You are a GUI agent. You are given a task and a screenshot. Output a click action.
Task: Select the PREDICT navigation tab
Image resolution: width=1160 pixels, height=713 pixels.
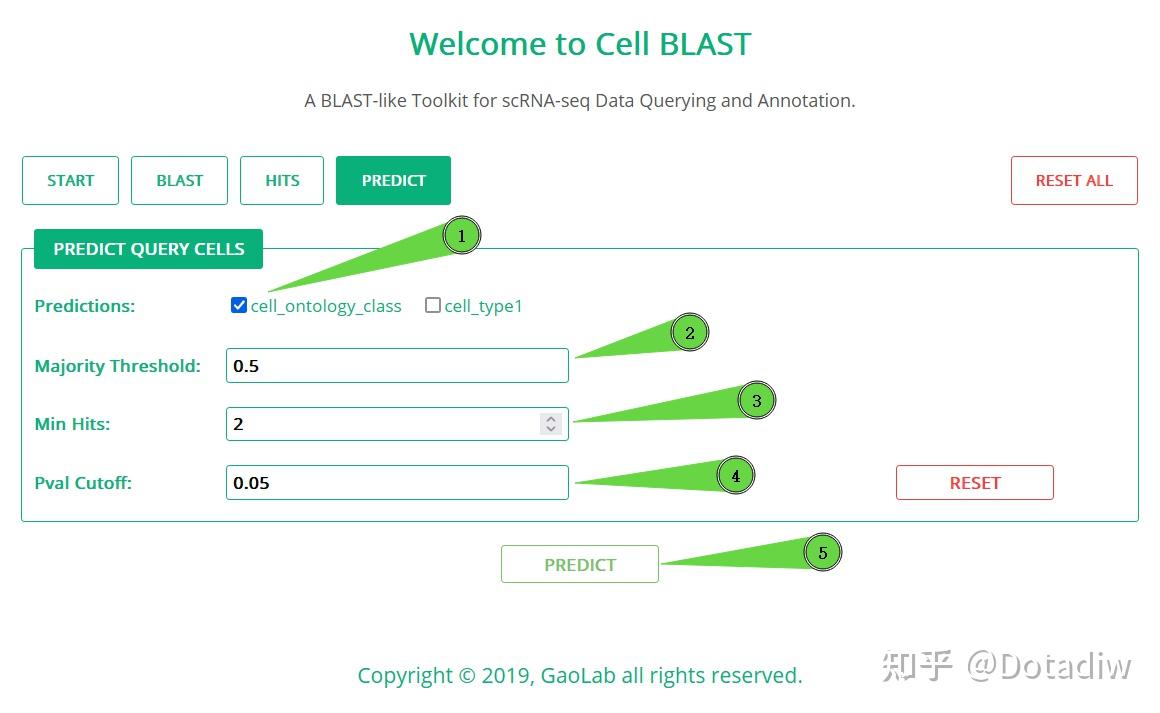click(393, 180)
